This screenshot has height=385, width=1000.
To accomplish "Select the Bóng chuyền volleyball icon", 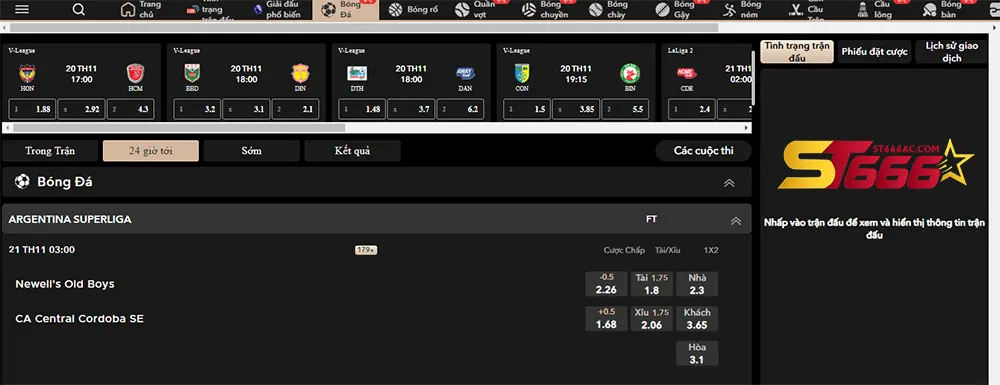I will tap(529, 10).
